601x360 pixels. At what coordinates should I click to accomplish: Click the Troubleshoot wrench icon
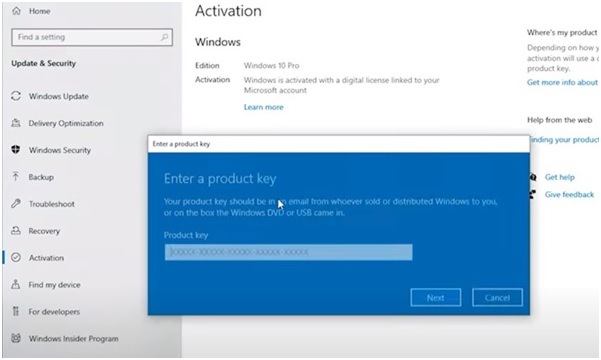(16, 204)
